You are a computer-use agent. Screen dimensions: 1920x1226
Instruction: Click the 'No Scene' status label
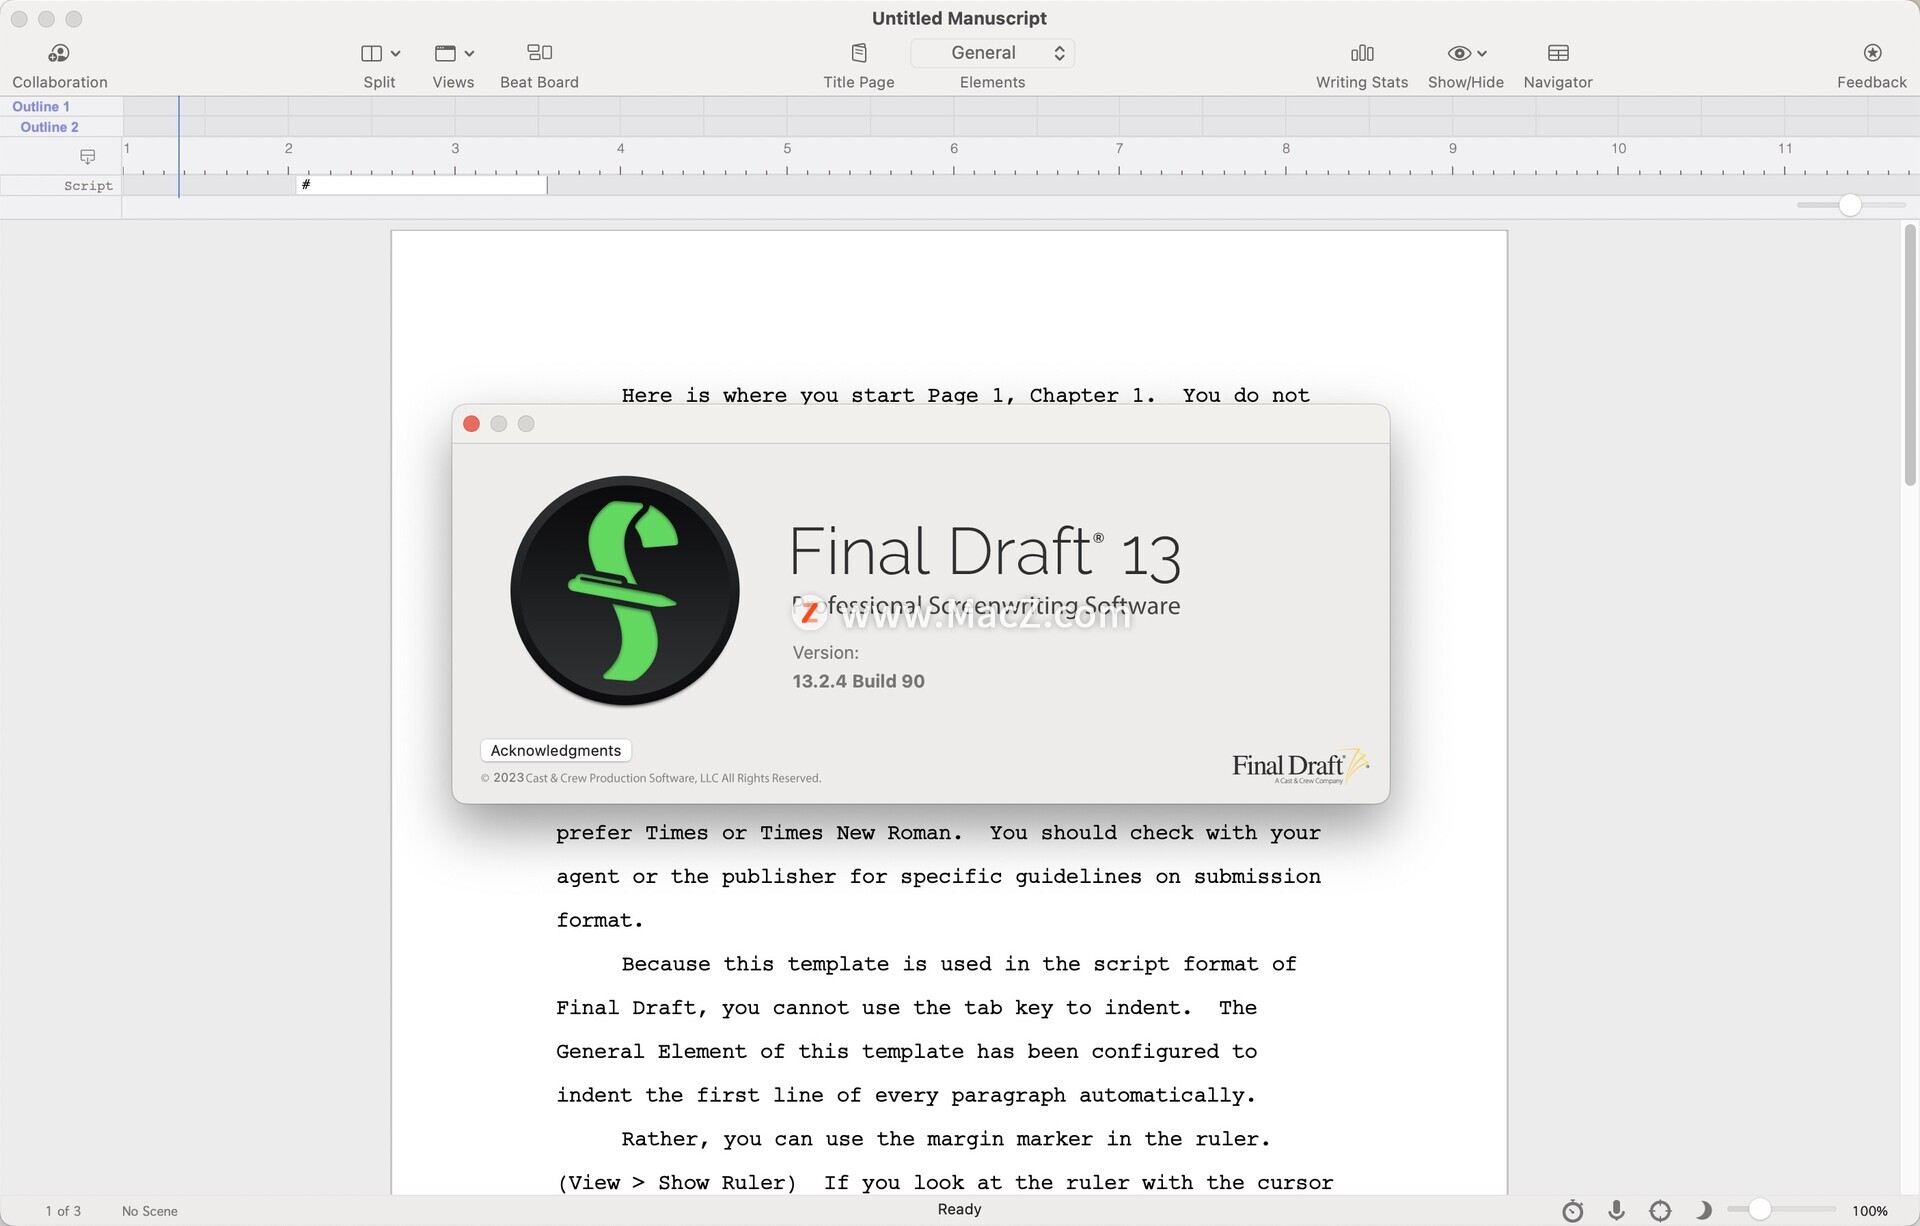150,1211
